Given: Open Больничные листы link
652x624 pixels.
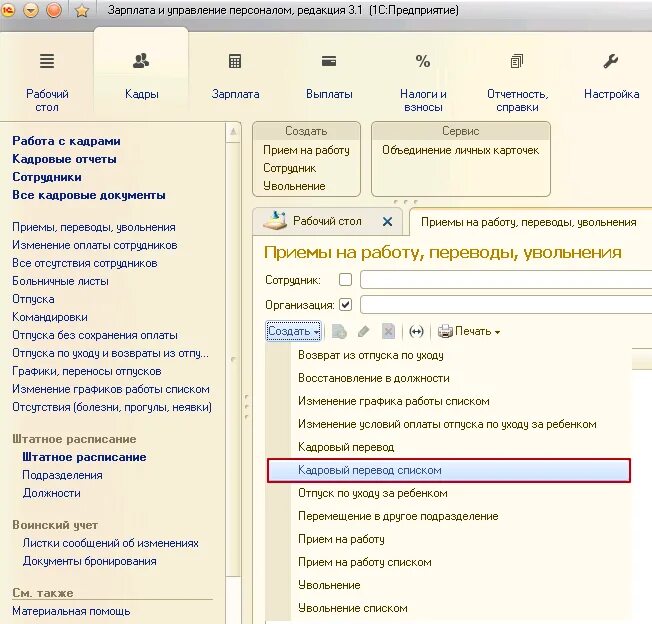Looking at the screenshot, I should point(60,281).
